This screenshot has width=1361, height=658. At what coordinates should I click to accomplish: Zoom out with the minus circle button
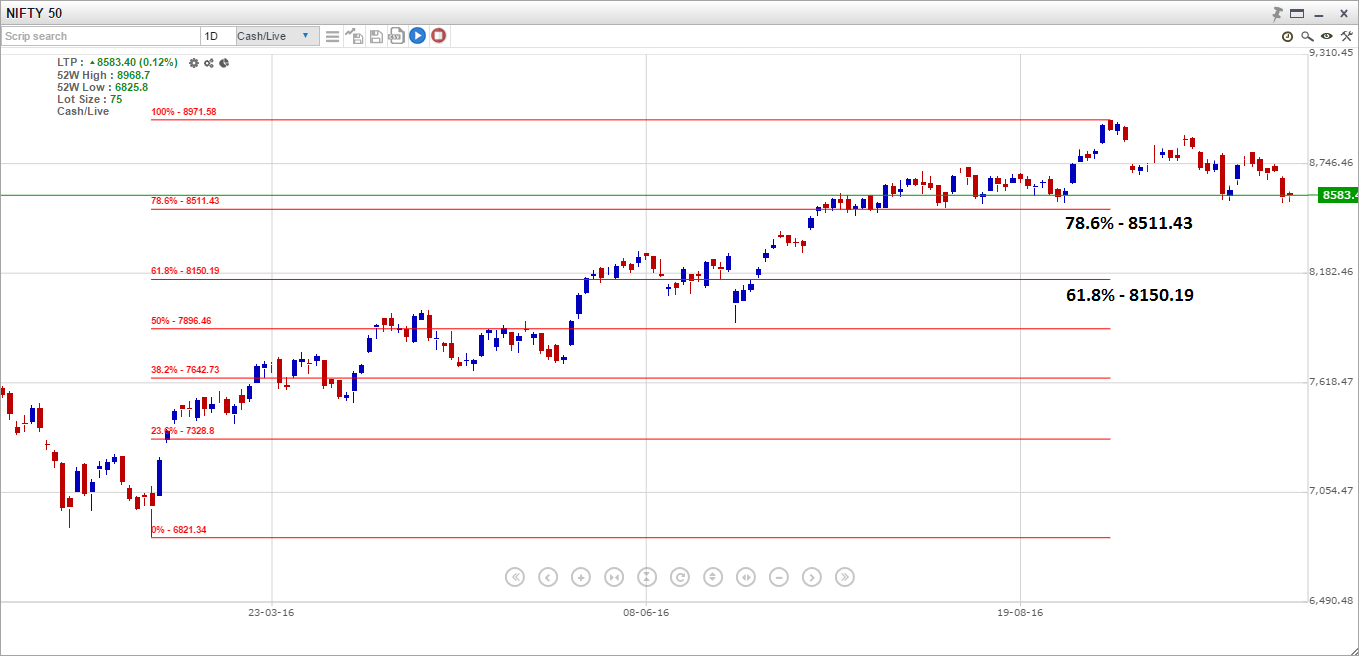[779, 577]
